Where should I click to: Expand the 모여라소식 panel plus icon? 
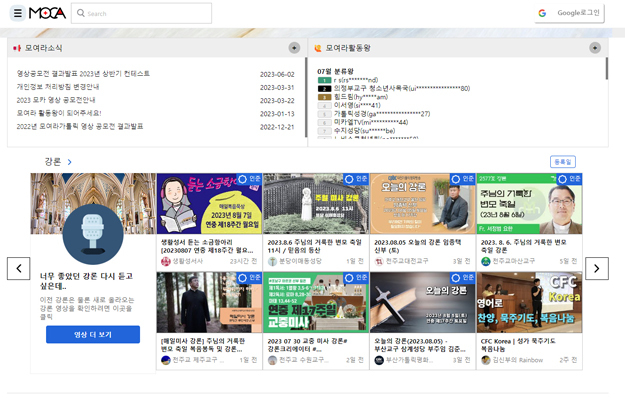[294, 48]
